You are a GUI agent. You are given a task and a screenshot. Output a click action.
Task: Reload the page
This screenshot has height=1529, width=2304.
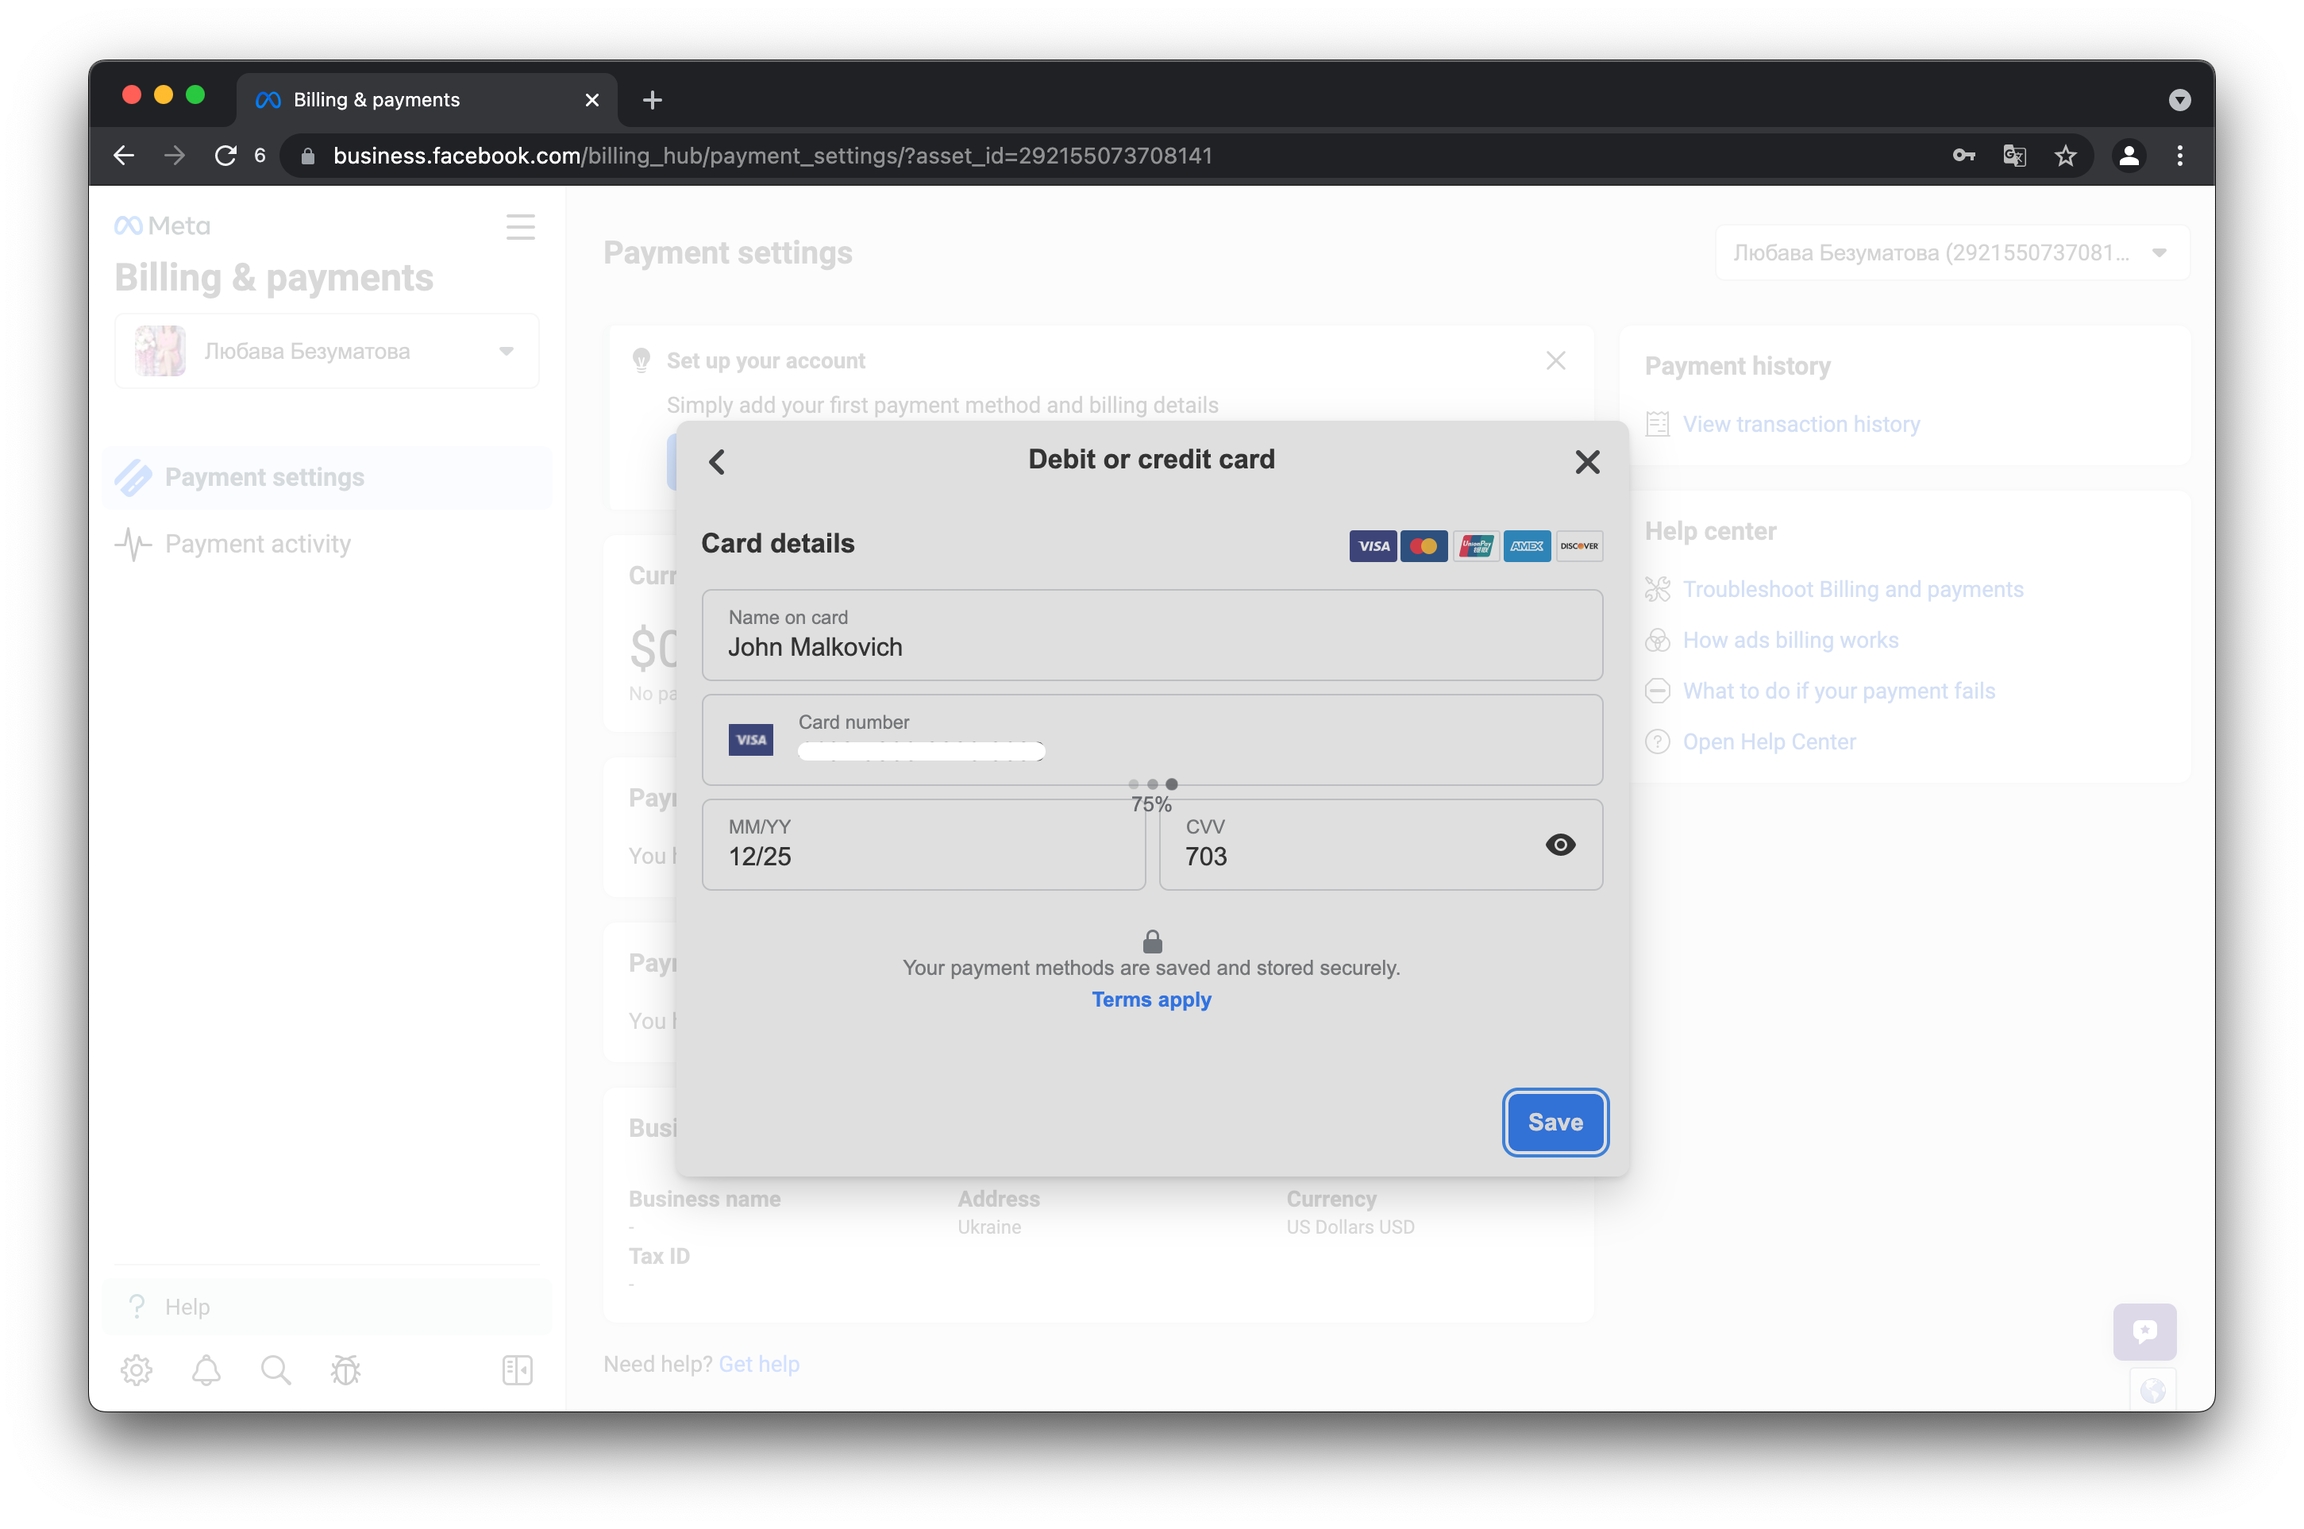226,156
